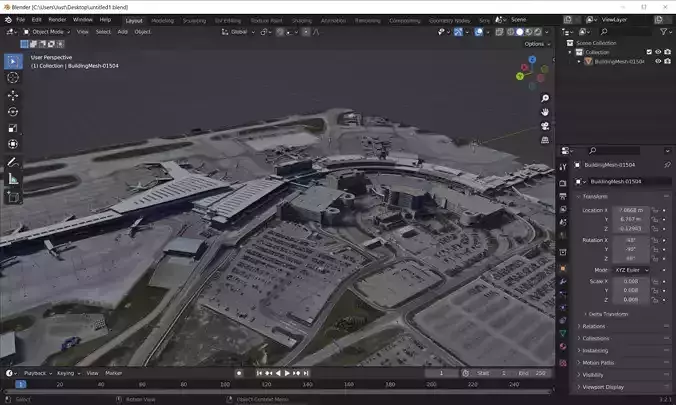Viewport: 676px width, 405px height.
Task: Pick the Add Cube tool
Action: tap(13, 197)
